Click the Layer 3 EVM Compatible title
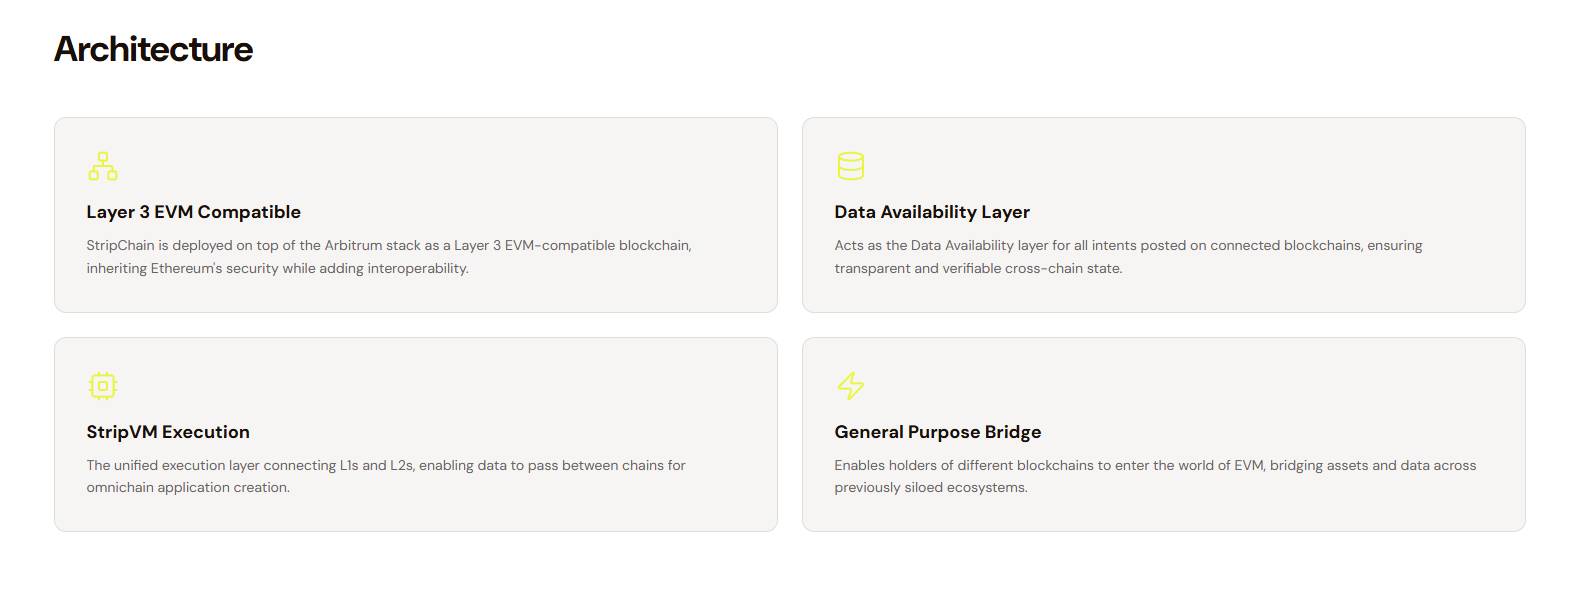This screenshot has height=606, width=1581. pos(194,212)
